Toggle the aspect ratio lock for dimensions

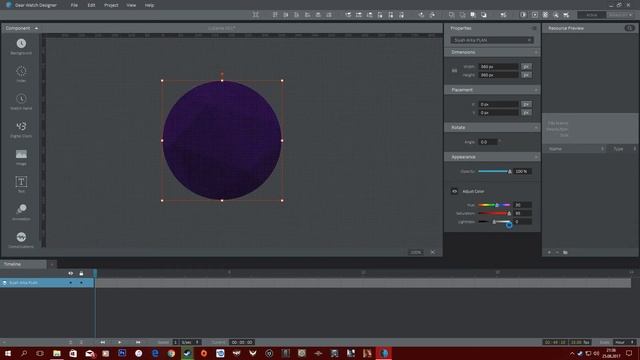point(454,71)
